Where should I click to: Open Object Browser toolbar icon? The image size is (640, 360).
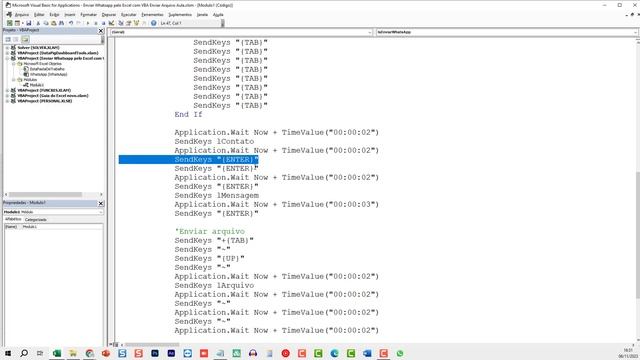click(x=136, y=23)
